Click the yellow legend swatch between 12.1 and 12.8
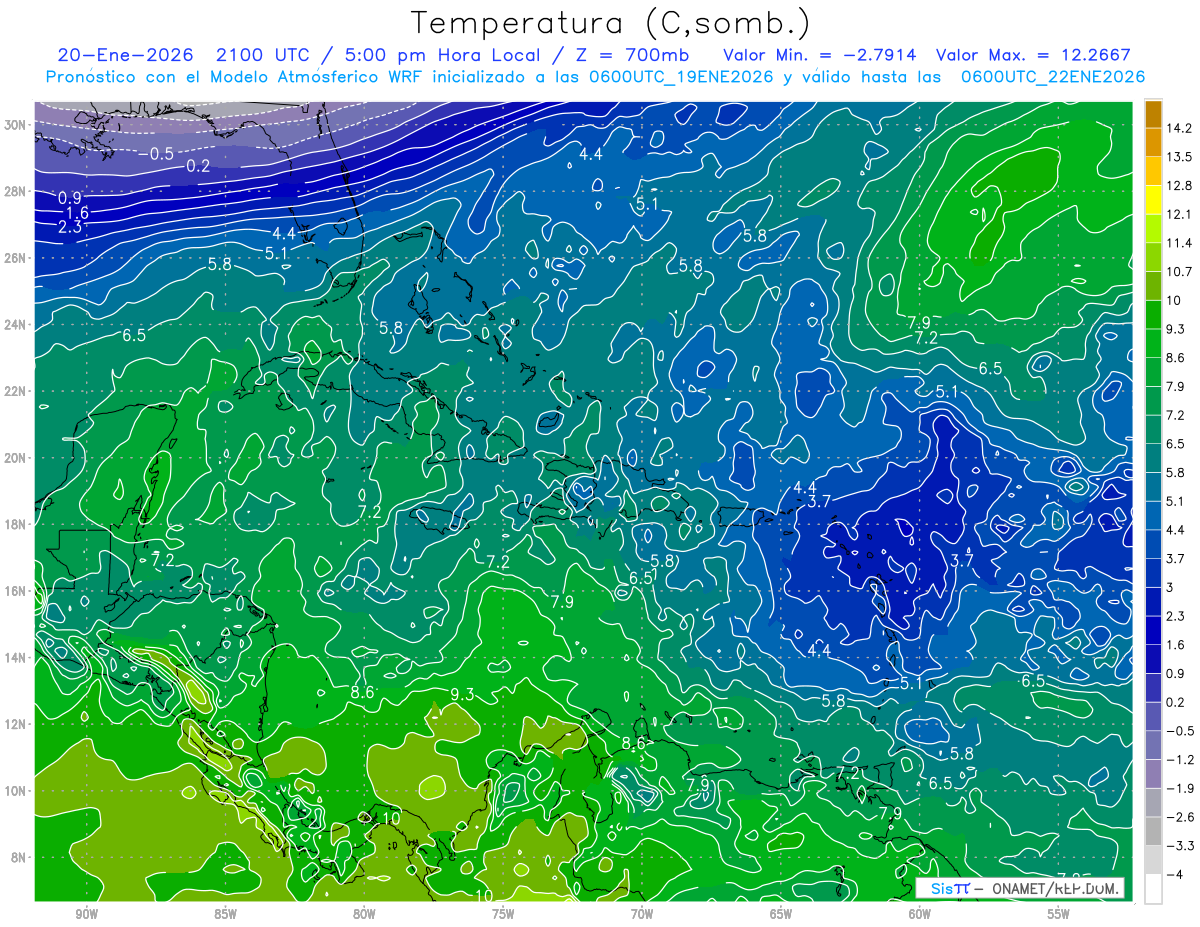This screenshot has width=1200, height=927. point(1153,200)
